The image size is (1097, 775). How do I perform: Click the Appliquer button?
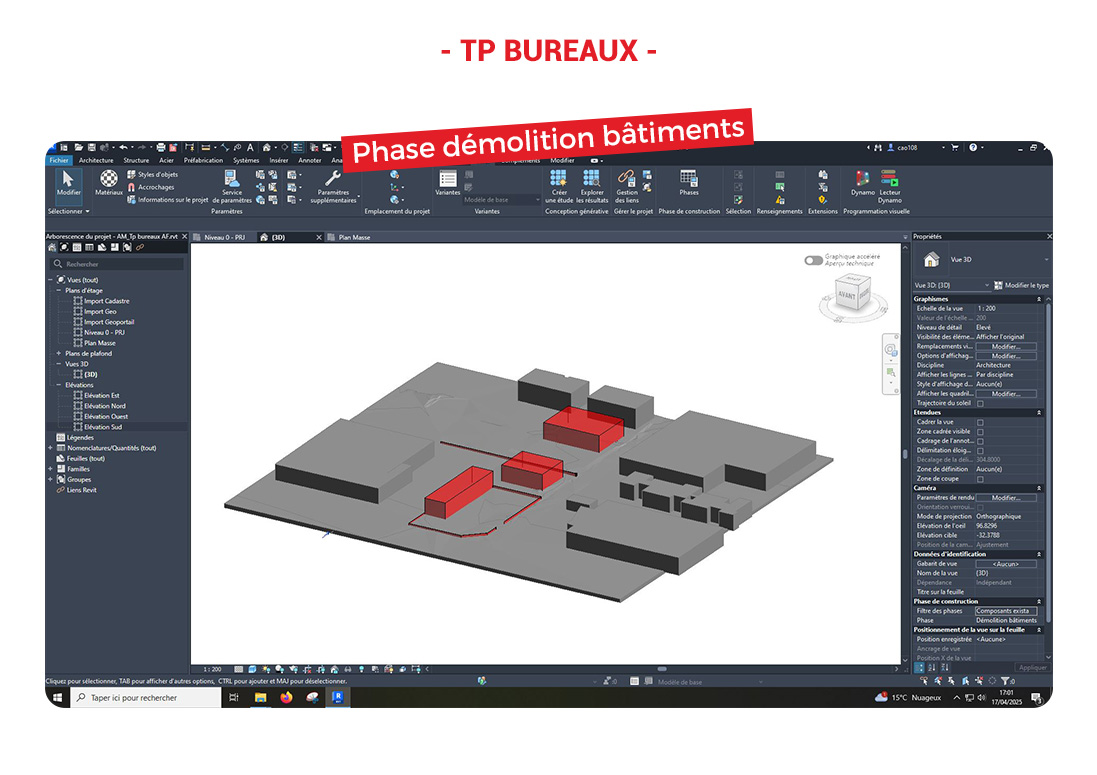pyautogui.click(x=1033, y=667)
